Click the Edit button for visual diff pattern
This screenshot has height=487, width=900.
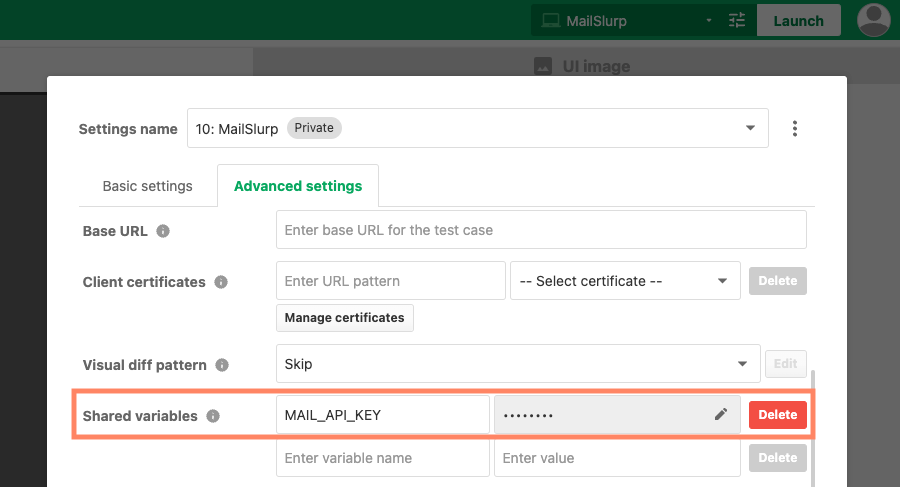(x=786, y=364)
